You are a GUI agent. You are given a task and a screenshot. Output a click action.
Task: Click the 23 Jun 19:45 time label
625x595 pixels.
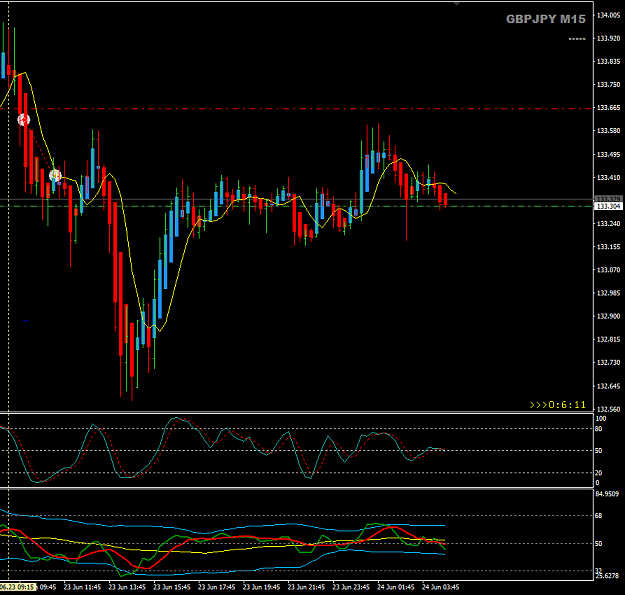click(261, 587)
